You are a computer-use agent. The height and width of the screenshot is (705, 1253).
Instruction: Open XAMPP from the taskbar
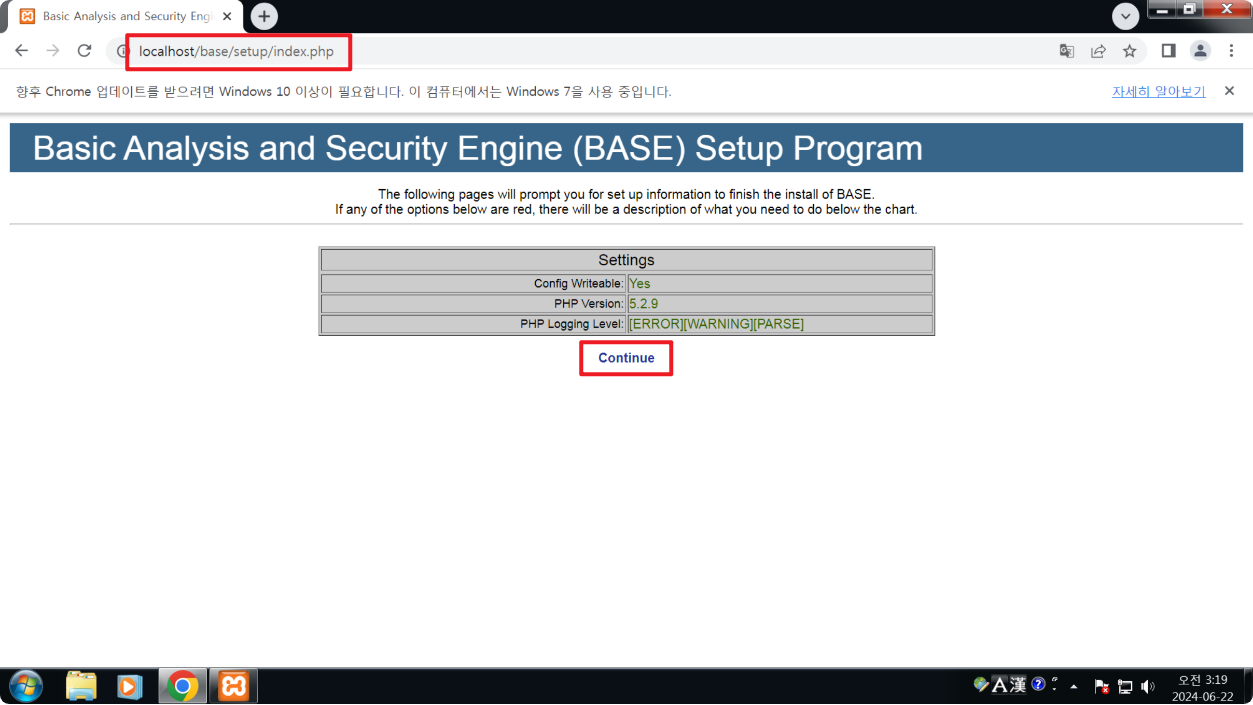234,687
